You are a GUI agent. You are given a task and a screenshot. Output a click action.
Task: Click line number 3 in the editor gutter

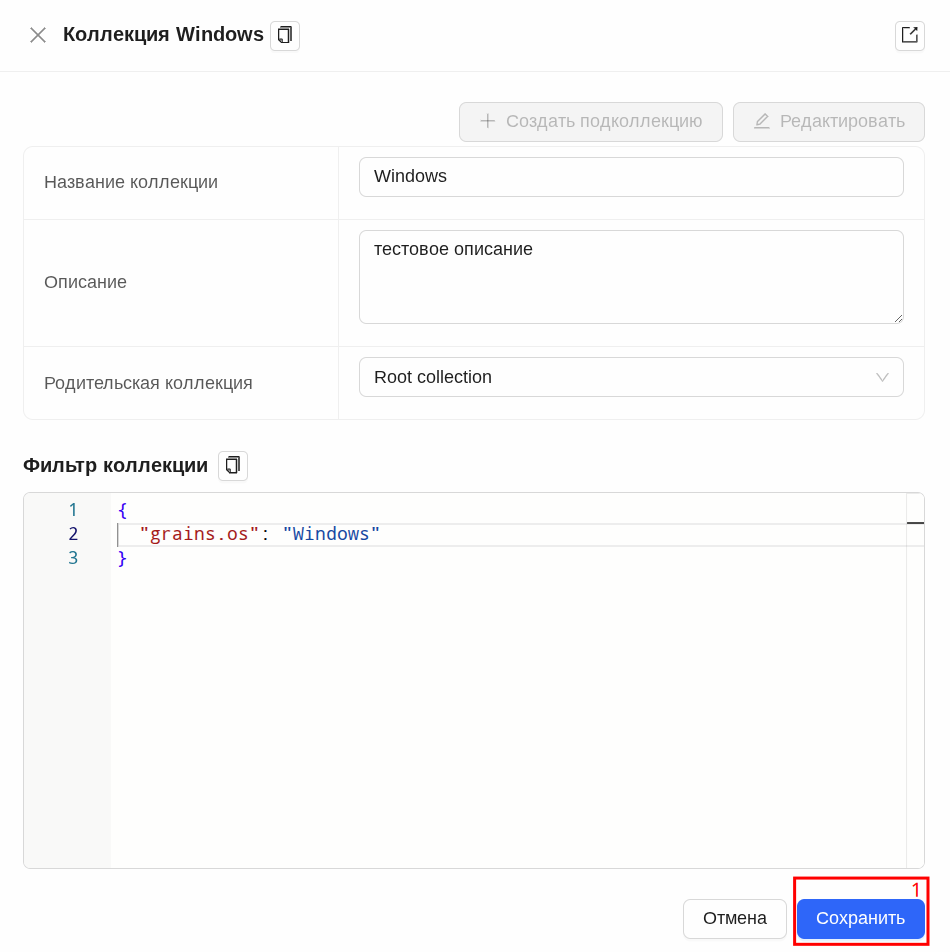[73, 558]
